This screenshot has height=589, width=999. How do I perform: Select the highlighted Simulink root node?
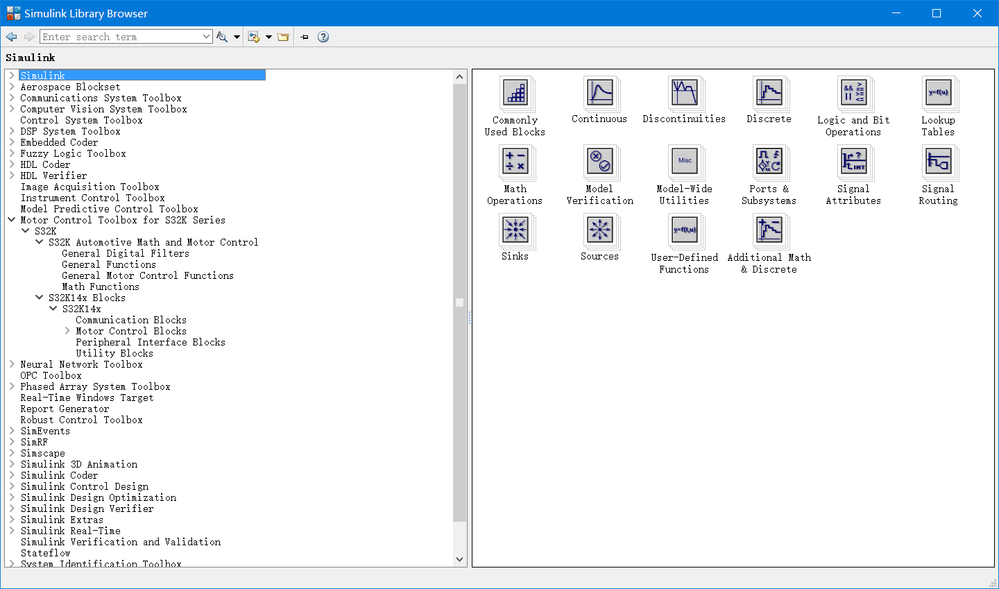(x=142, y=75)
